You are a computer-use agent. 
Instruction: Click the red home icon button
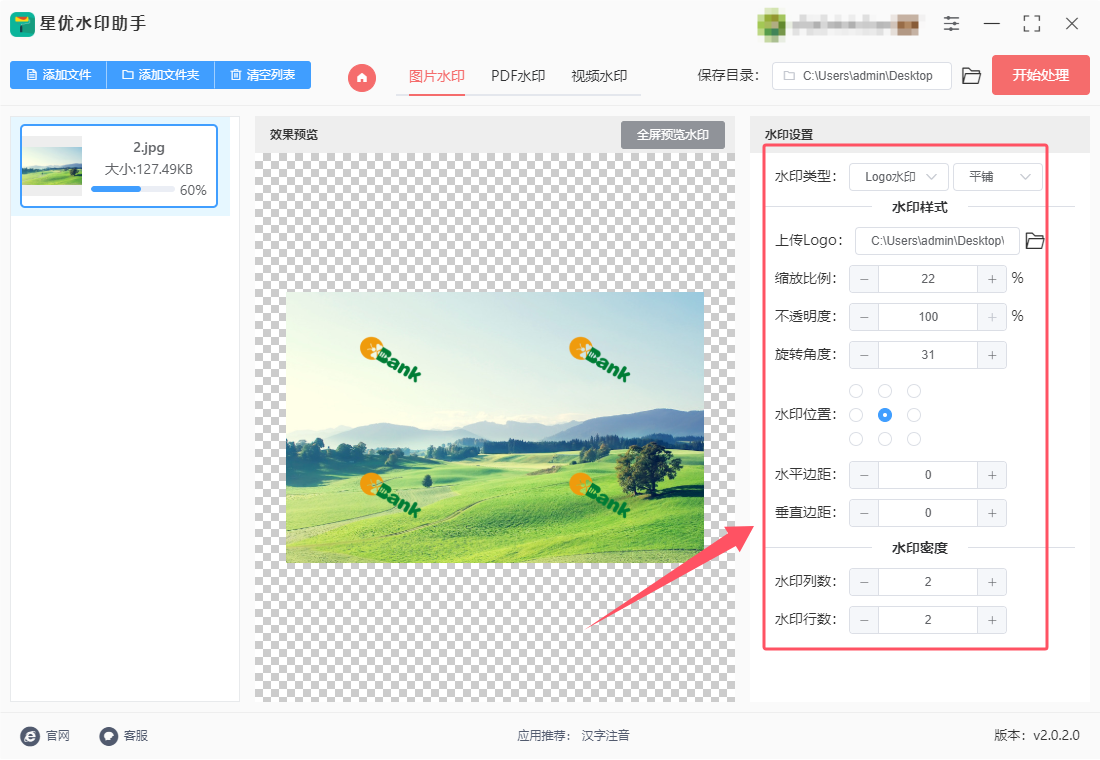pos(362,77)
